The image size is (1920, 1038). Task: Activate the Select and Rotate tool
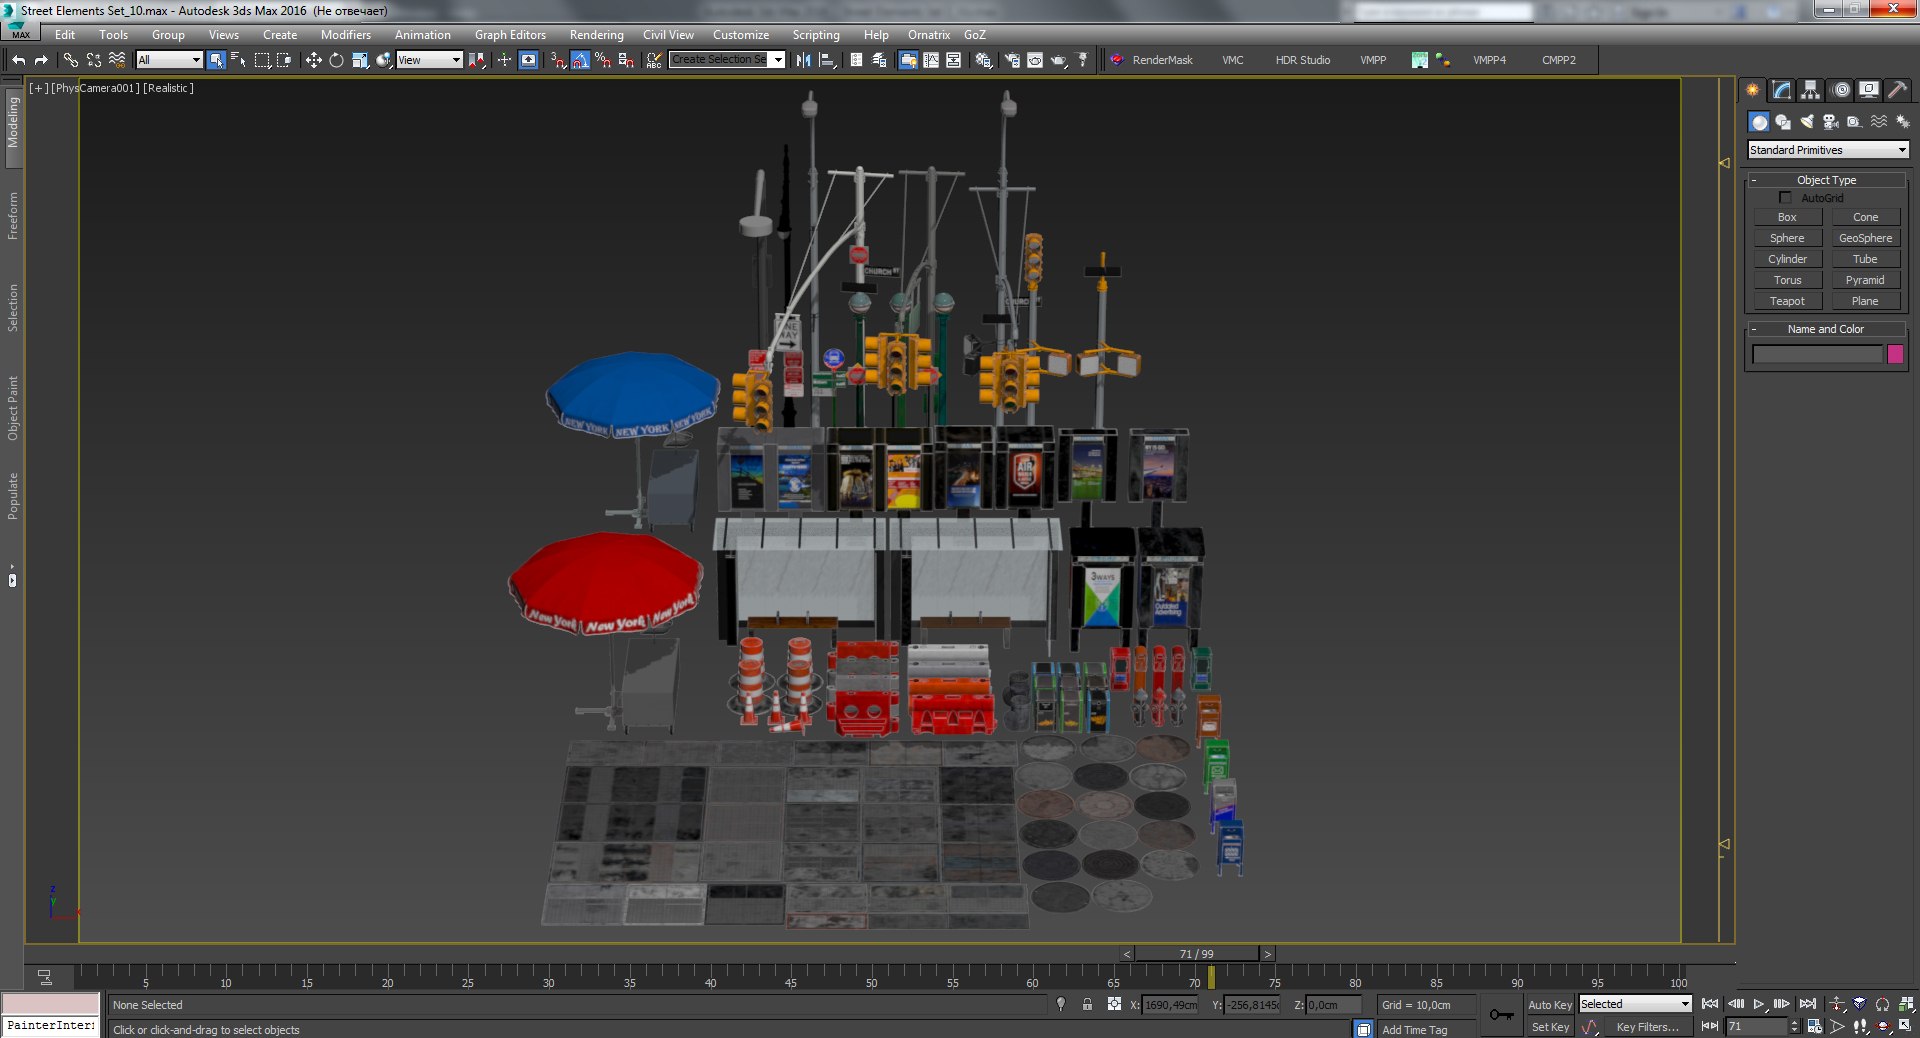click(x=336, y=60)
